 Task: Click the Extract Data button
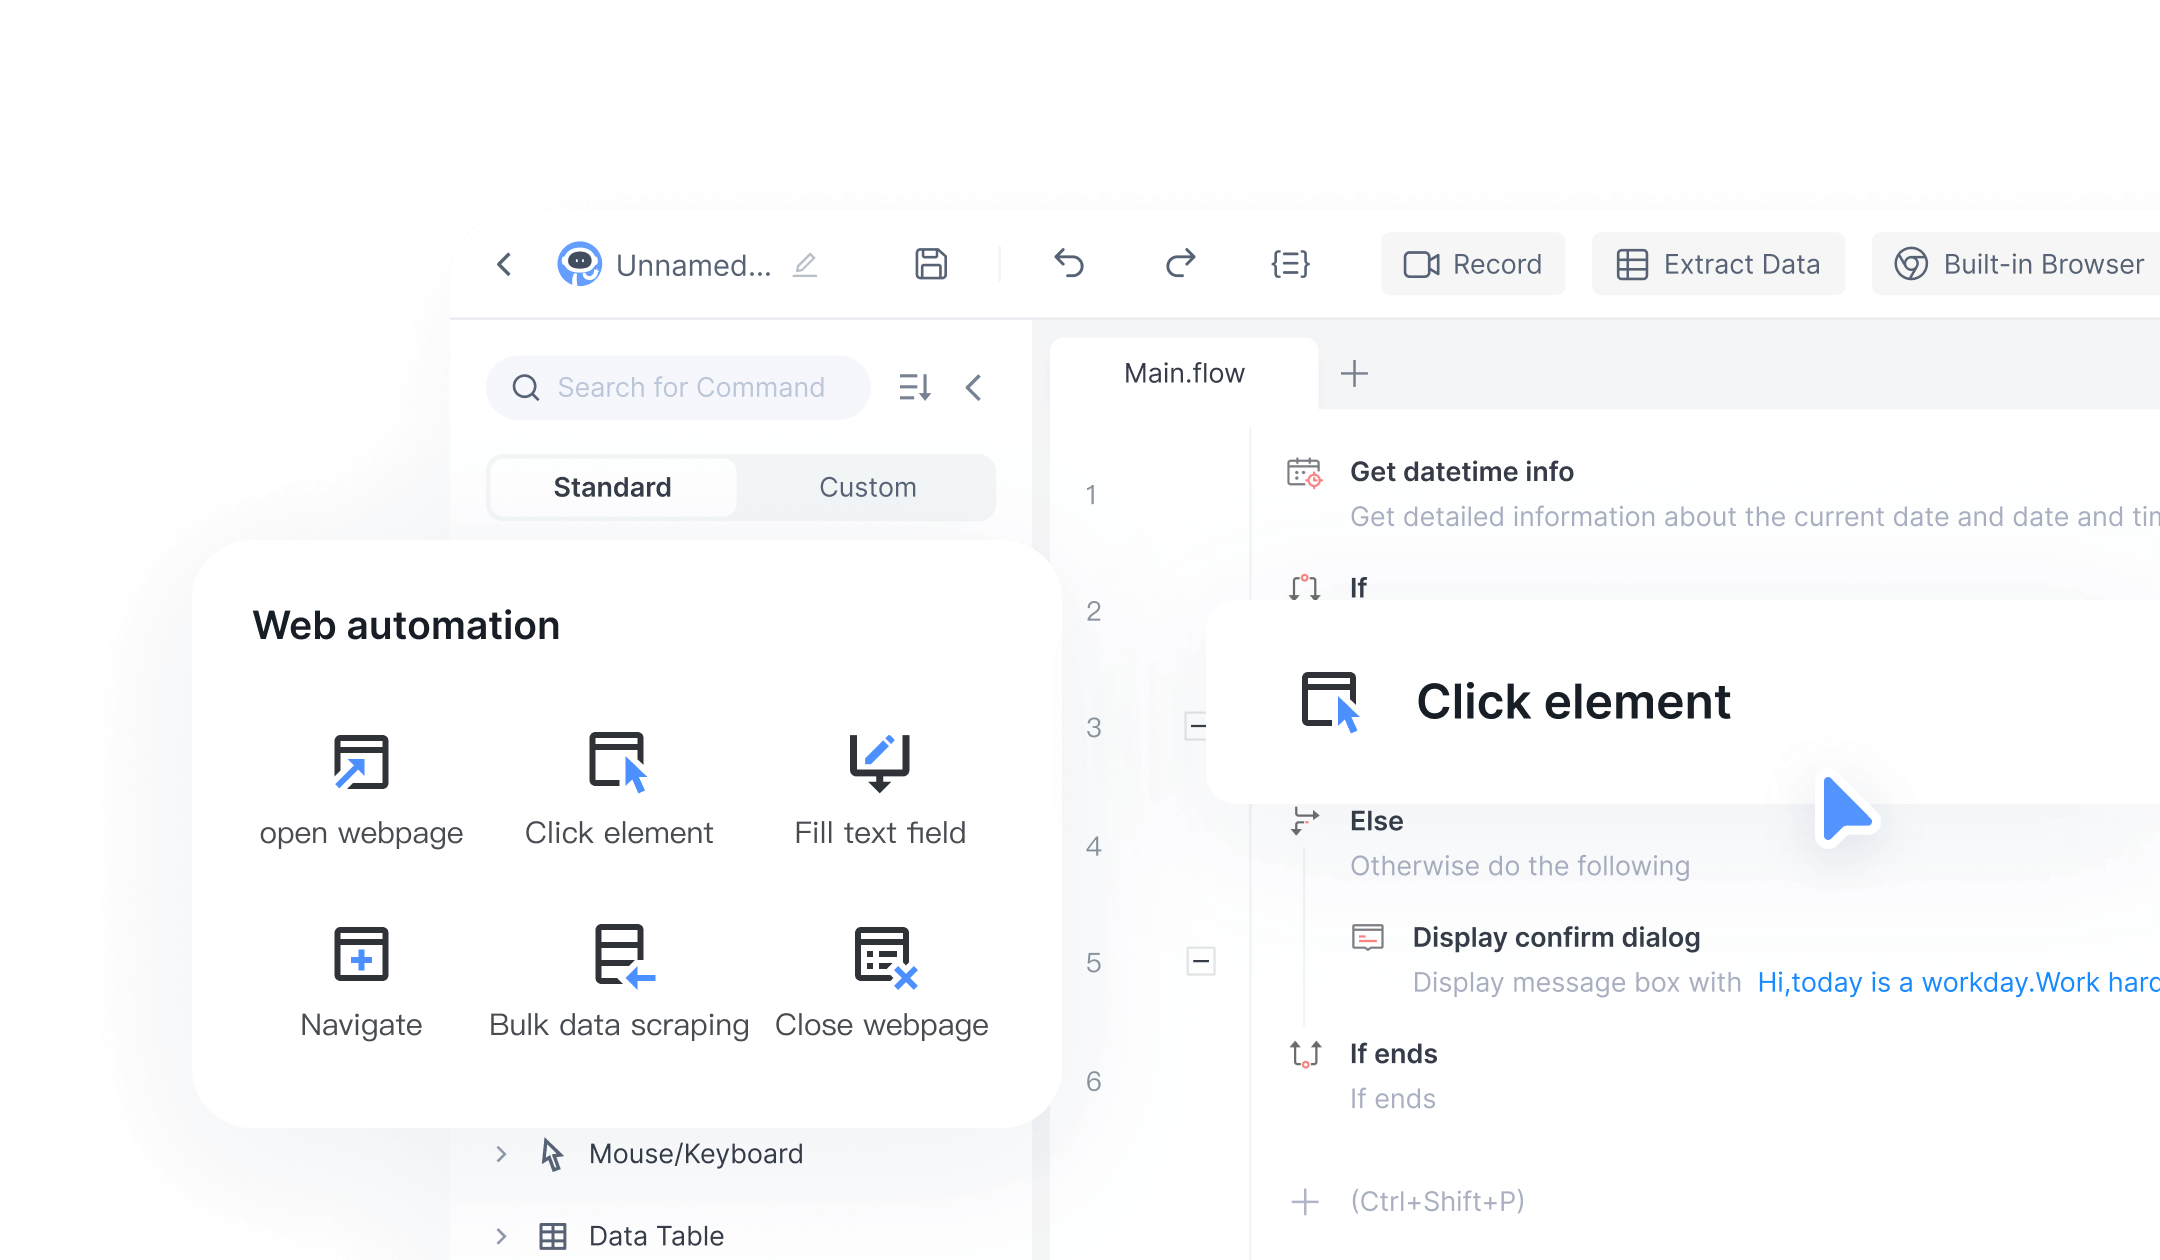(1718, 264)
